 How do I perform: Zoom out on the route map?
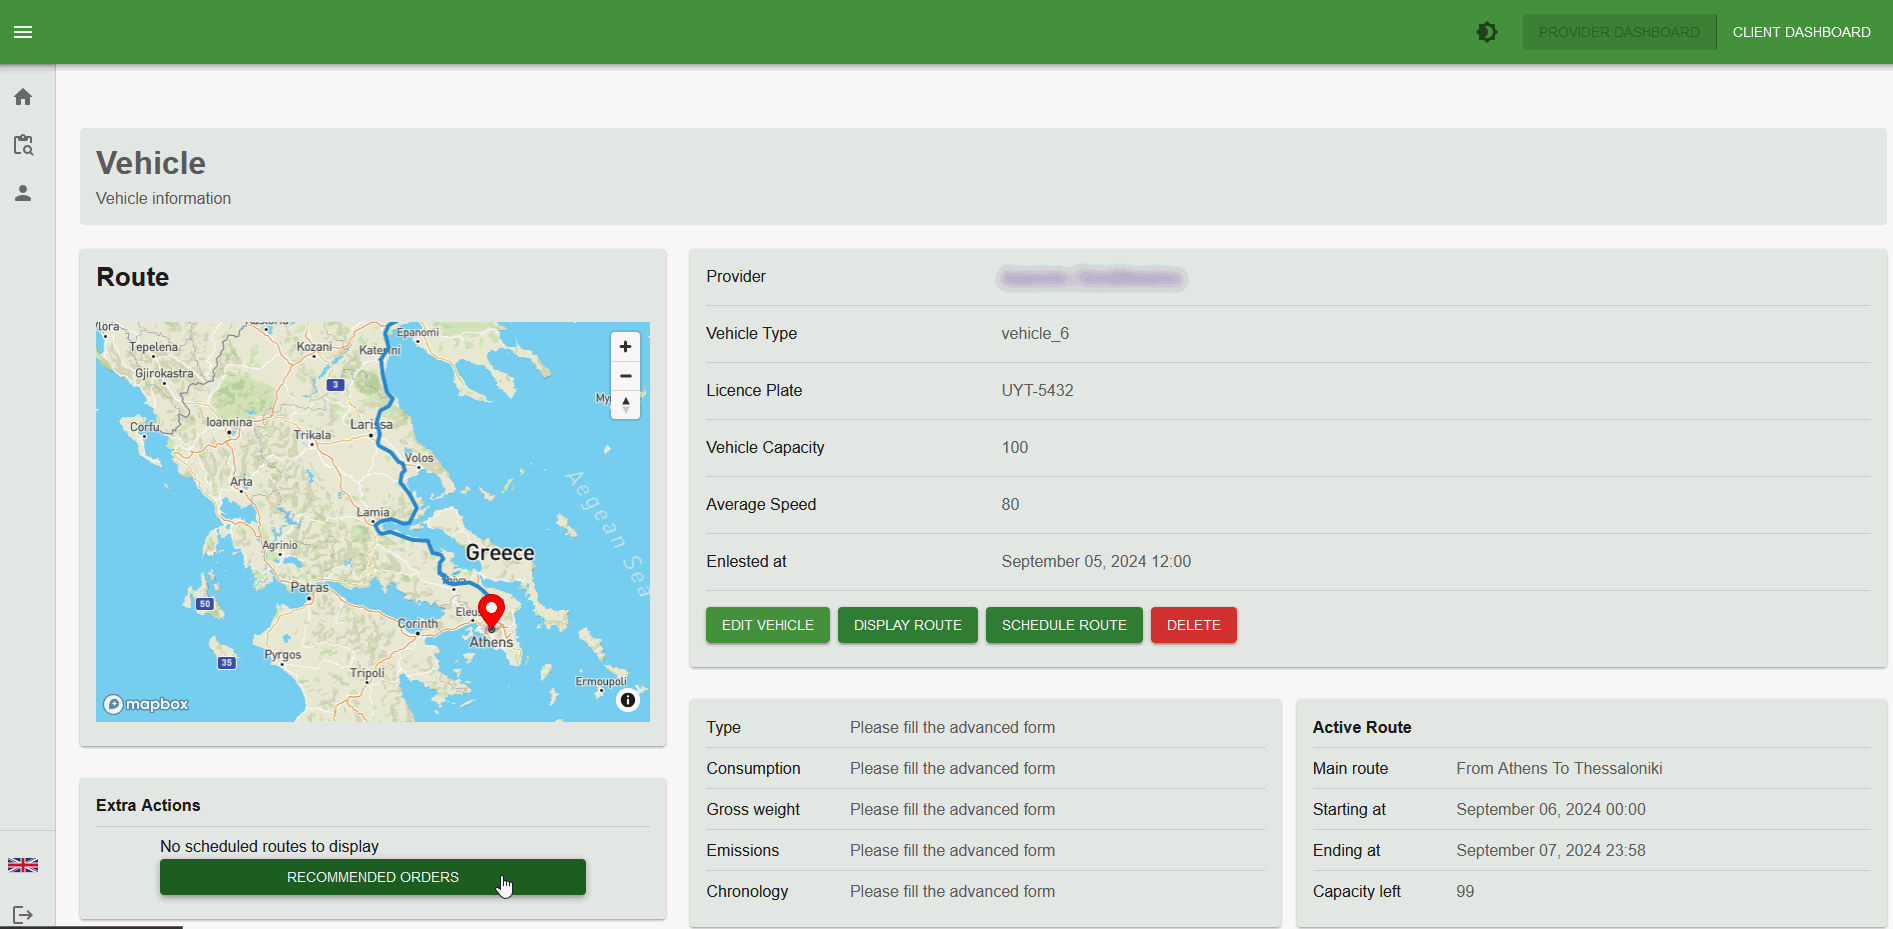coord(625,376)
